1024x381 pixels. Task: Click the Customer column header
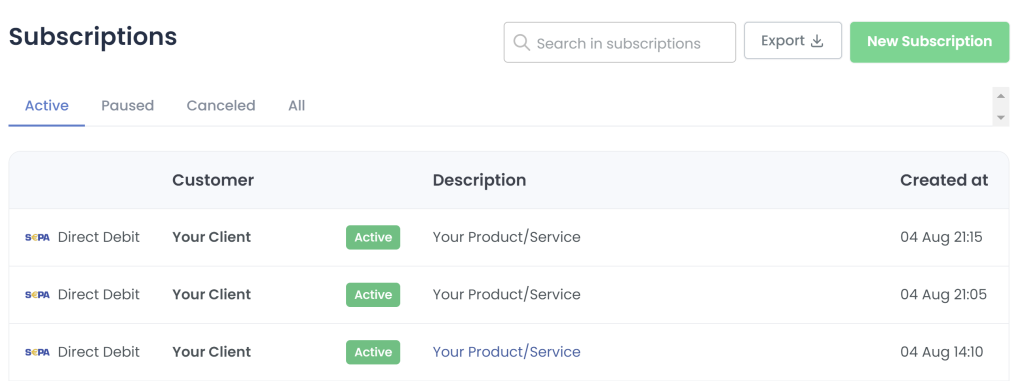[213, 180]
